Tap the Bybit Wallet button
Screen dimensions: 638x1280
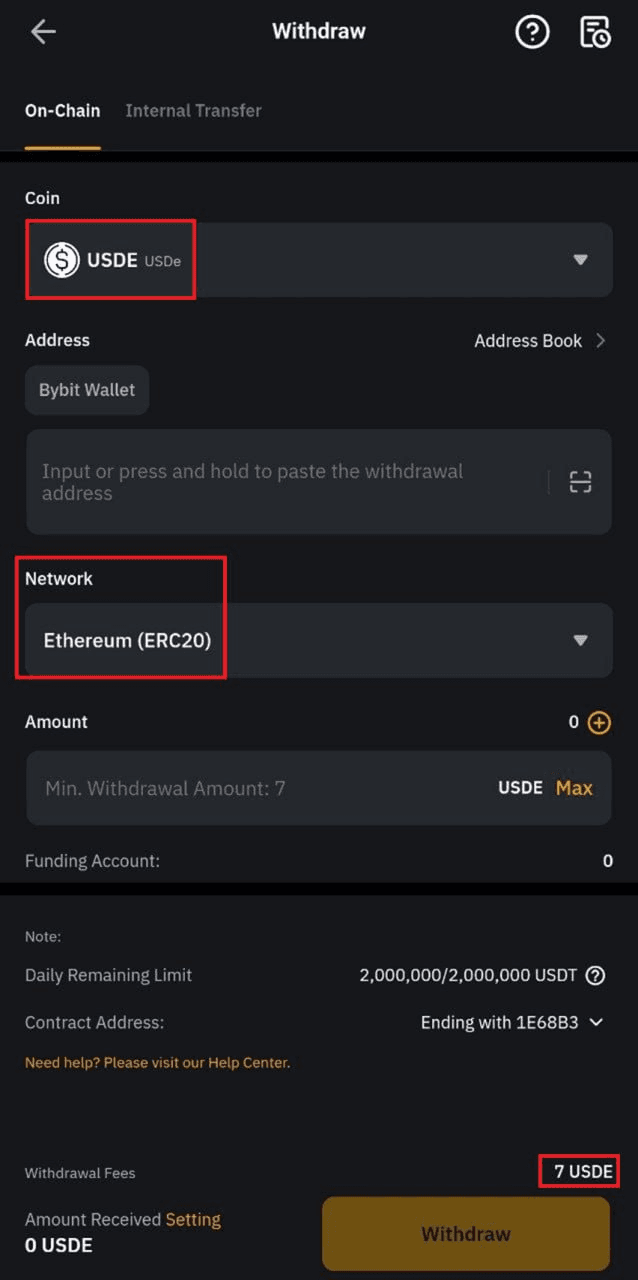[x=87, y=390]
